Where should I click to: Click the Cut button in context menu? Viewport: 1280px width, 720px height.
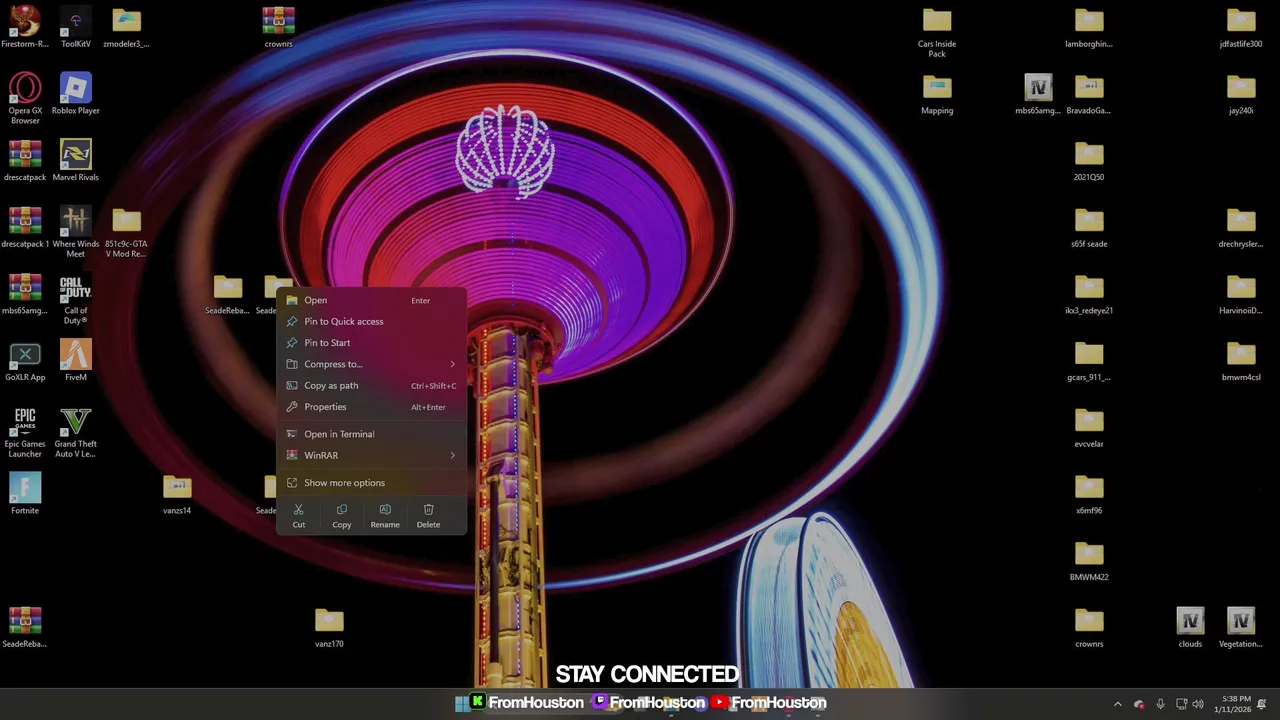(298, 516)
